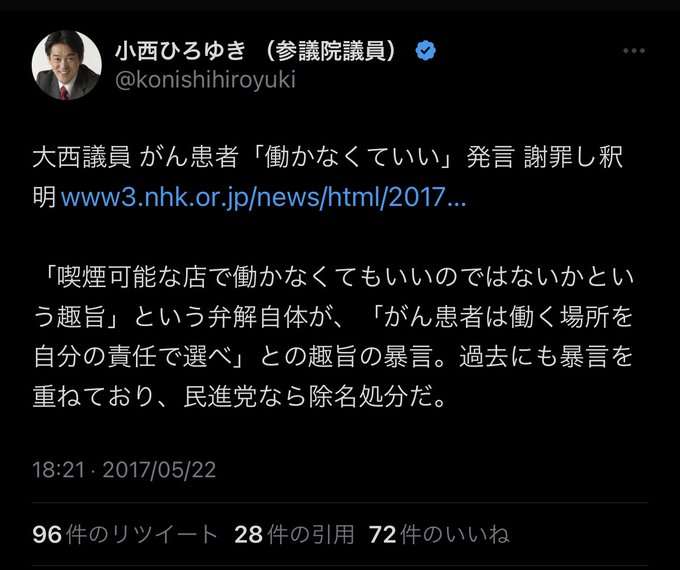Select the display name 小西ひろゆき
Viewport: 680px width, 570px height.
pyautogui.click(x=180, y=51)
